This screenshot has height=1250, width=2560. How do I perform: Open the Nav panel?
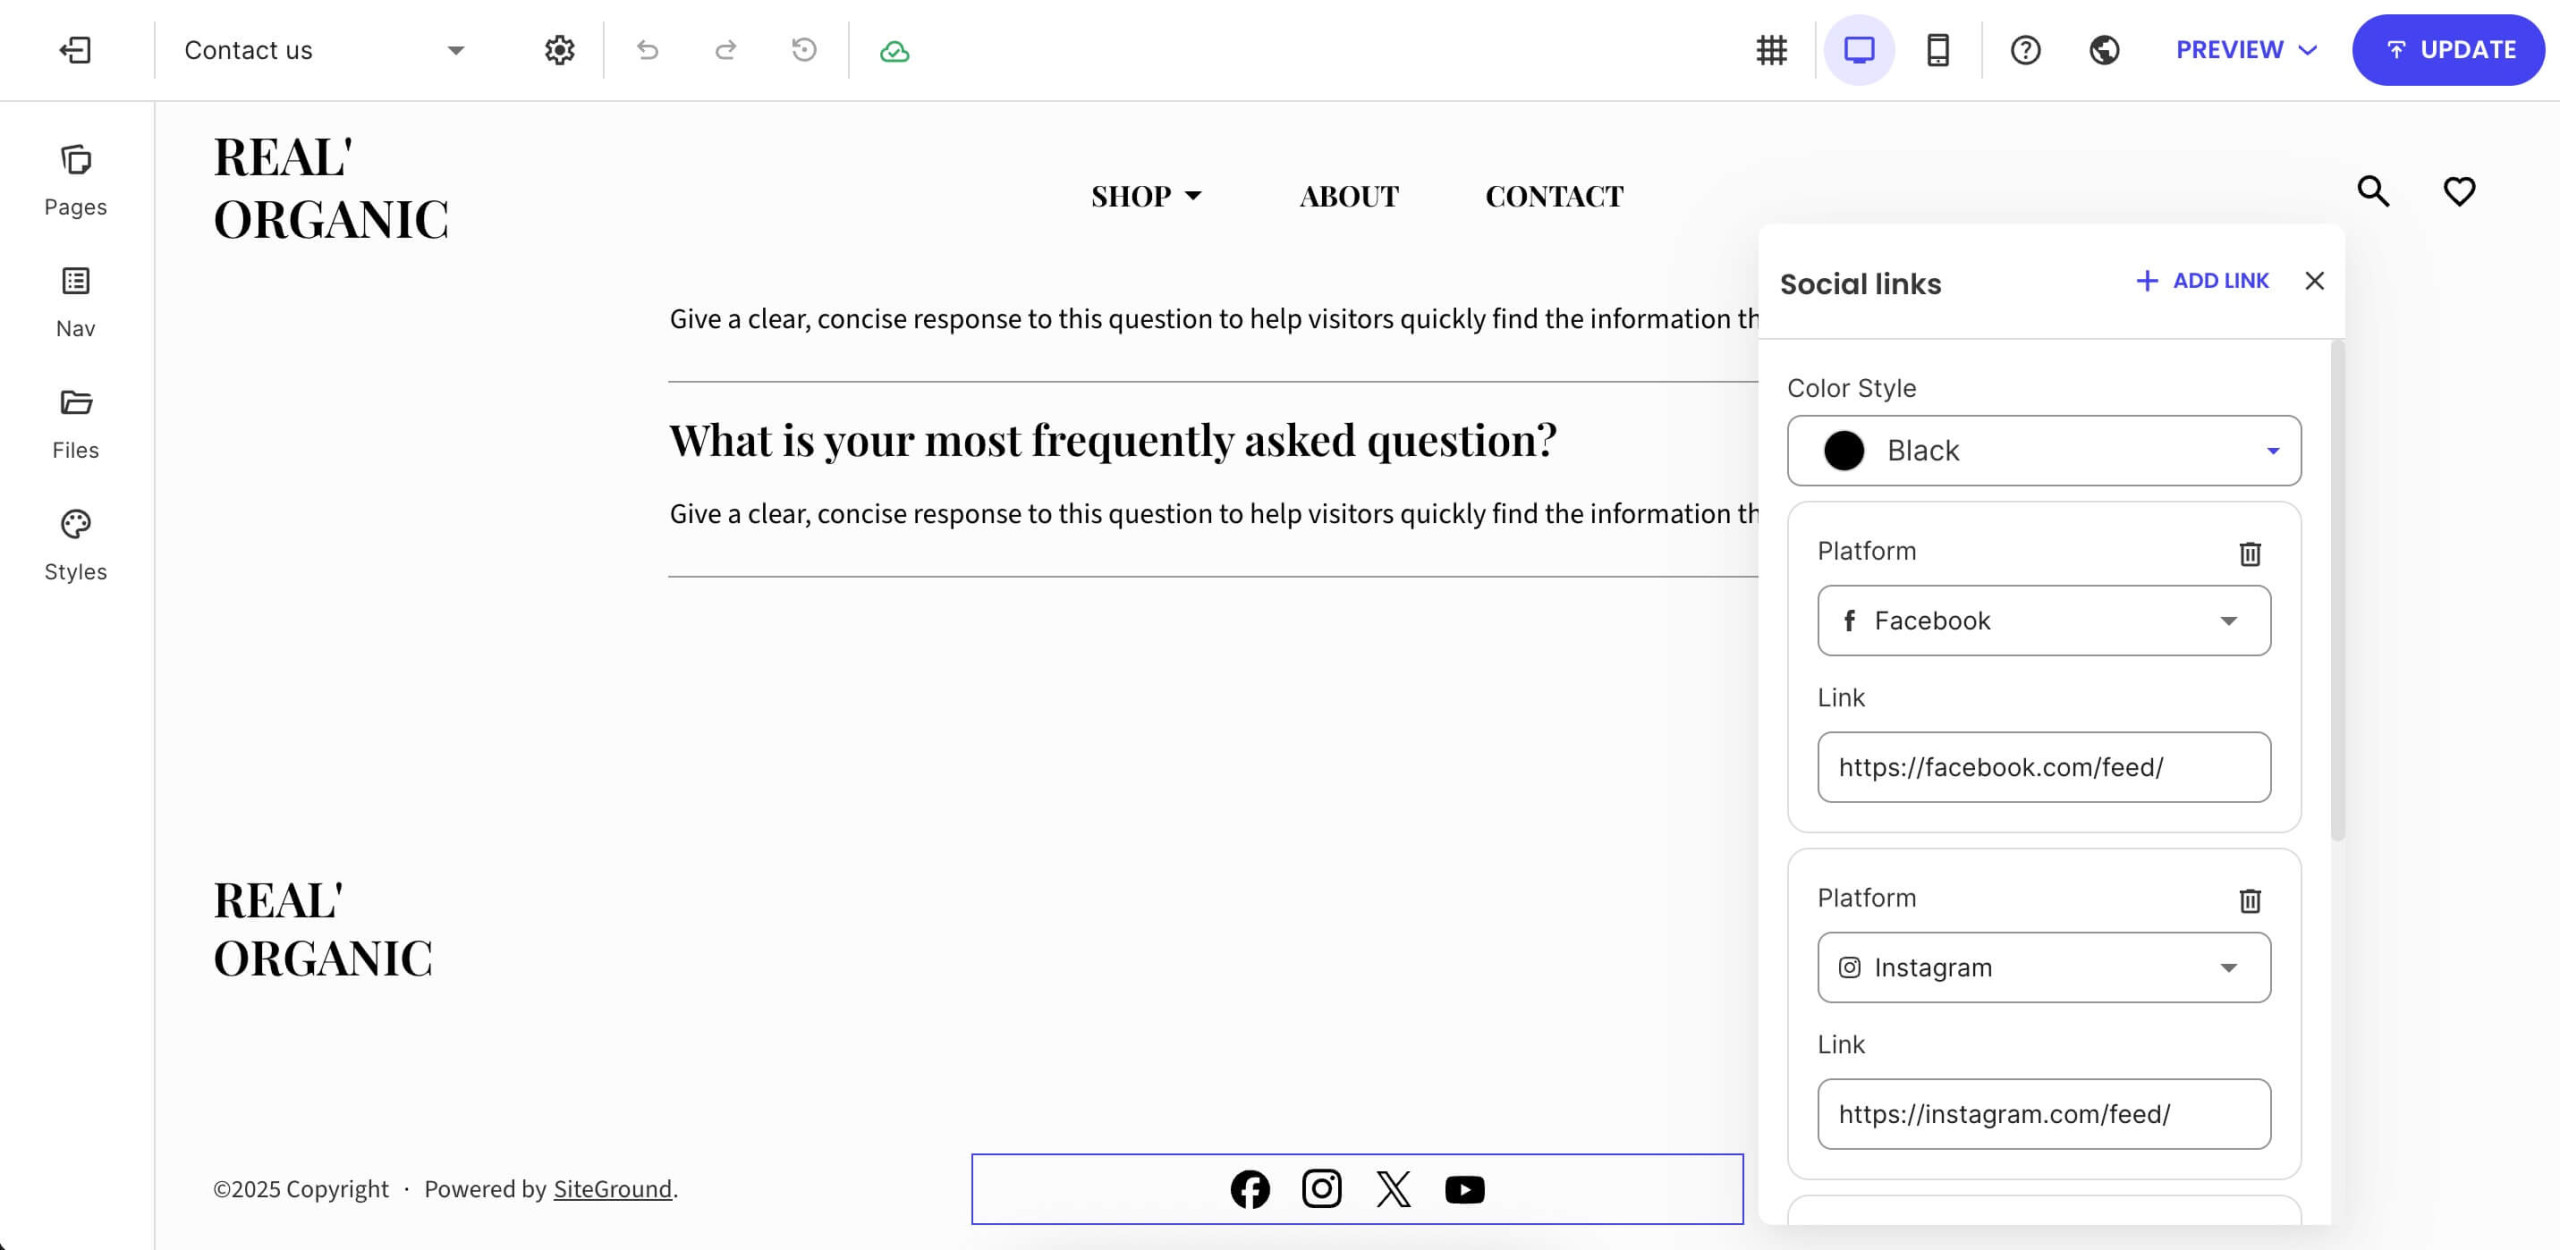(76, 302)
